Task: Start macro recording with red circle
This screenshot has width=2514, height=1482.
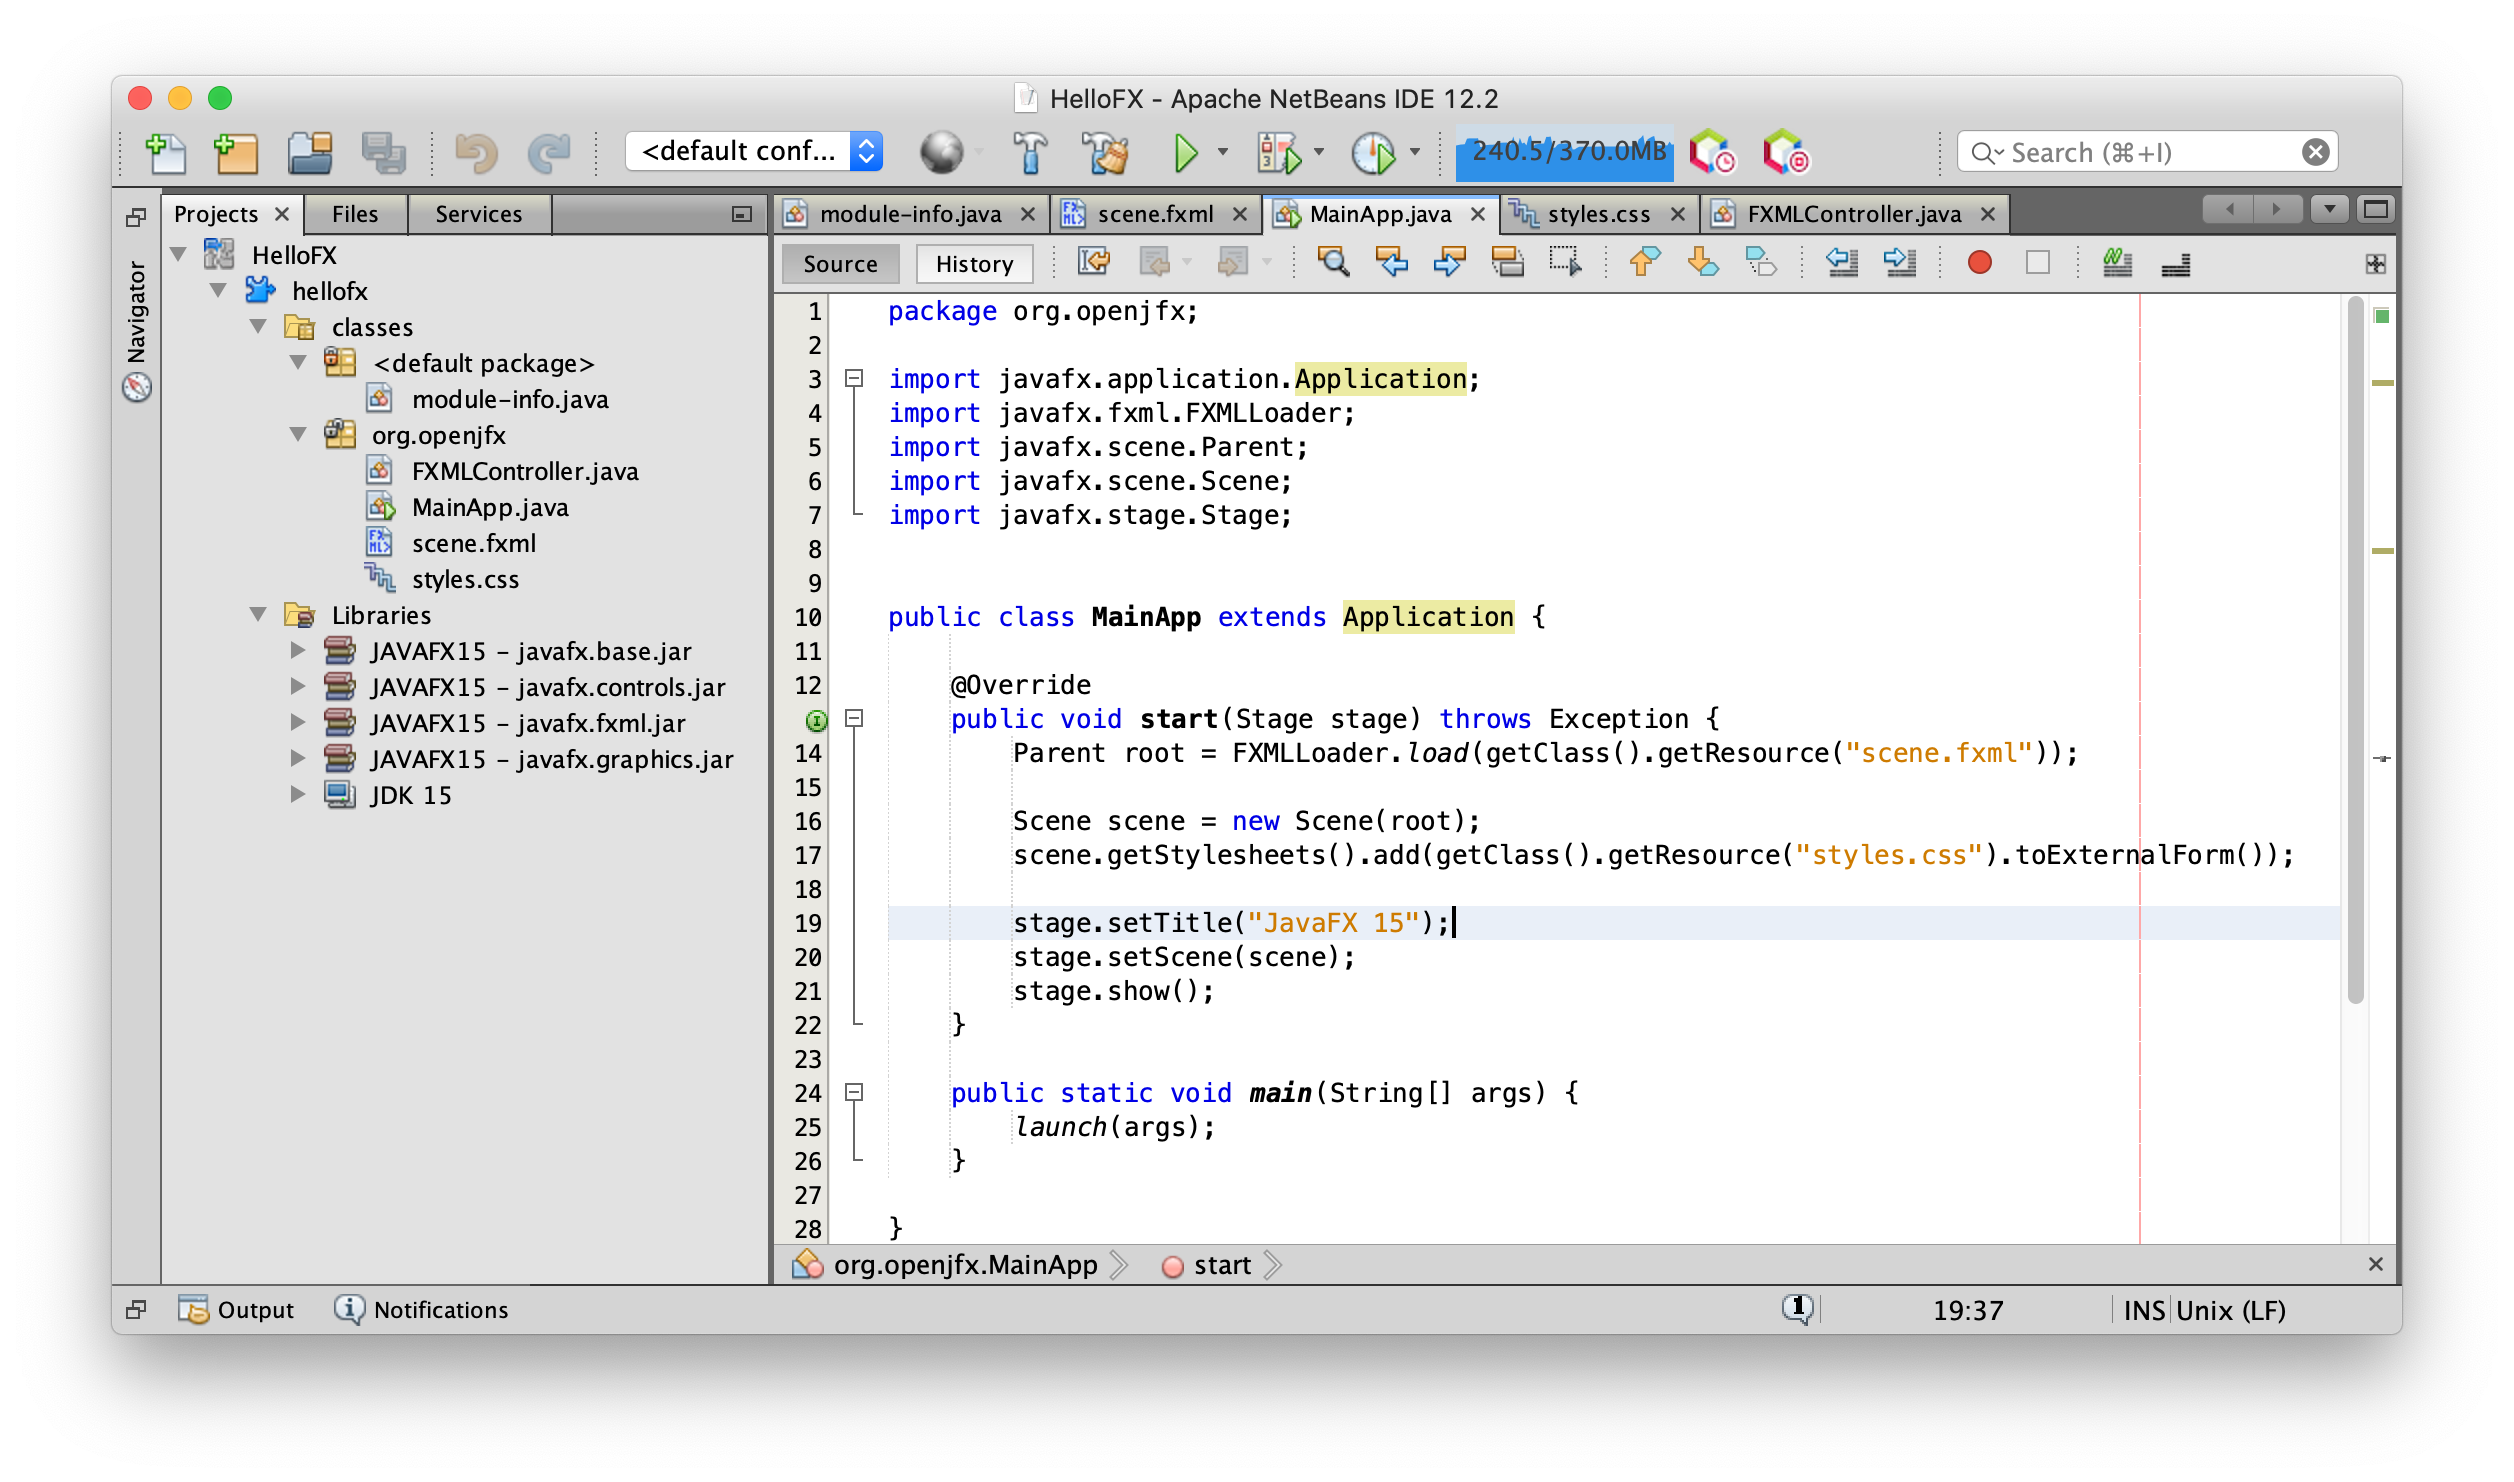Action: click(x=1979, y=263)
